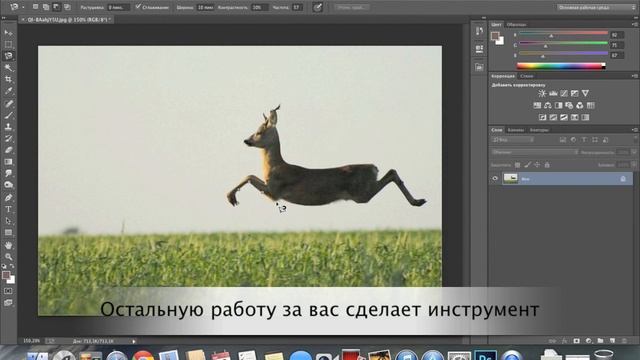Toggle lock all padlock in Layers
The width and height of the screenshot is (640, 360).
tap(547, 165)
